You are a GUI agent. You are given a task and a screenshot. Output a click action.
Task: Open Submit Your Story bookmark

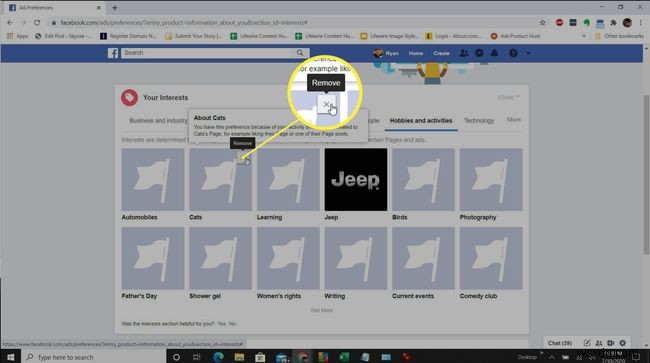(194, 36)
